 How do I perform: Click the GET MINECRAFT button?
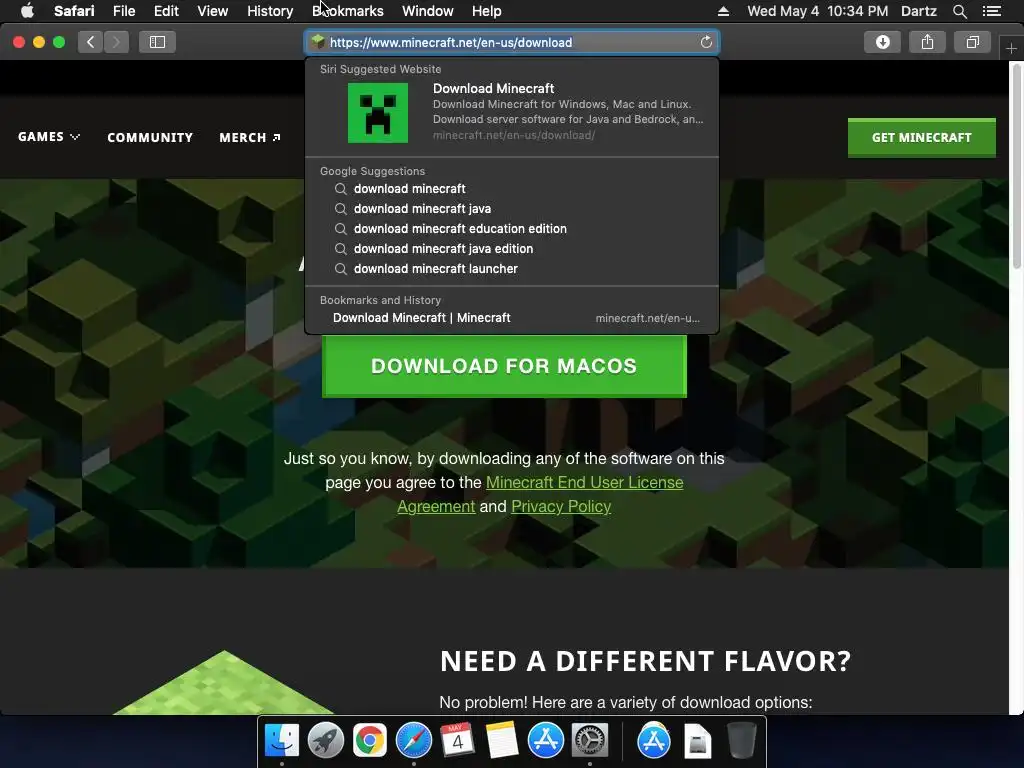(921, 137)
